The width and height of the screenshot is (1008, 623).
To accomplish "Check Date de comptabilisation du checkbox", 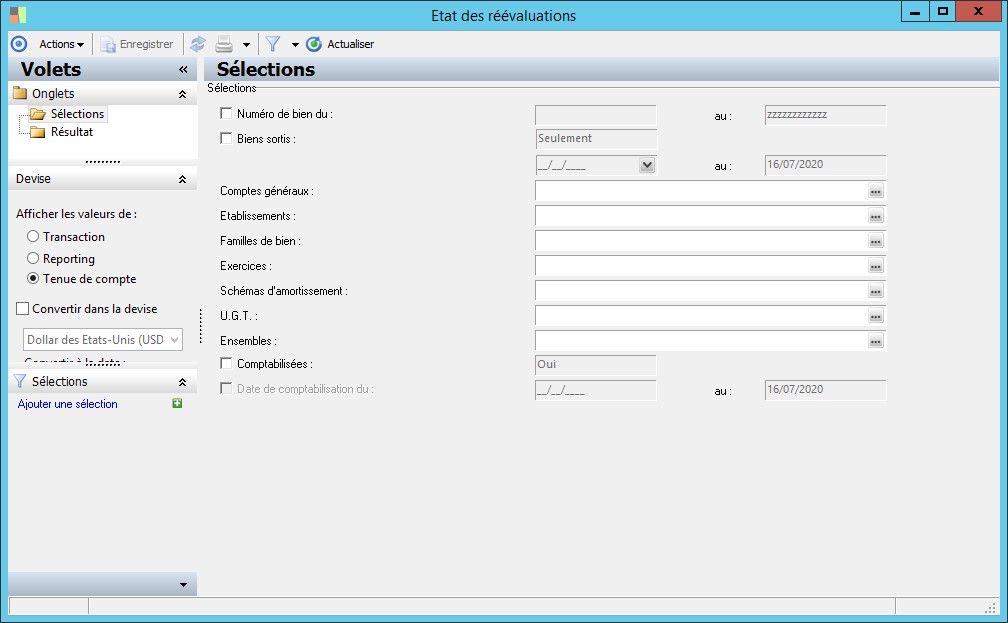I will 226,388.
